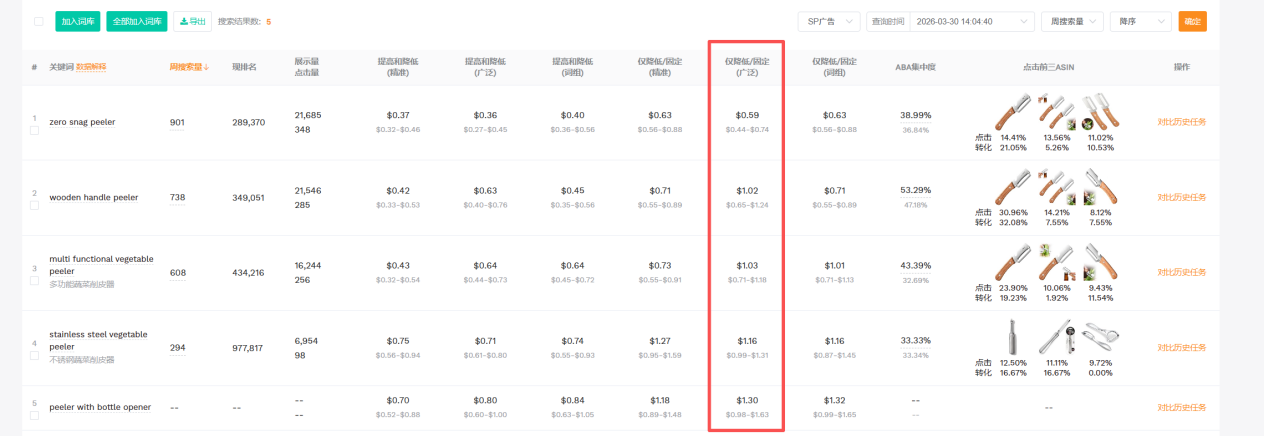The image size is (1264, 436).
Task: Click the sort arrow beside 周搜索量 header
Action: click(x=207, y=68)
